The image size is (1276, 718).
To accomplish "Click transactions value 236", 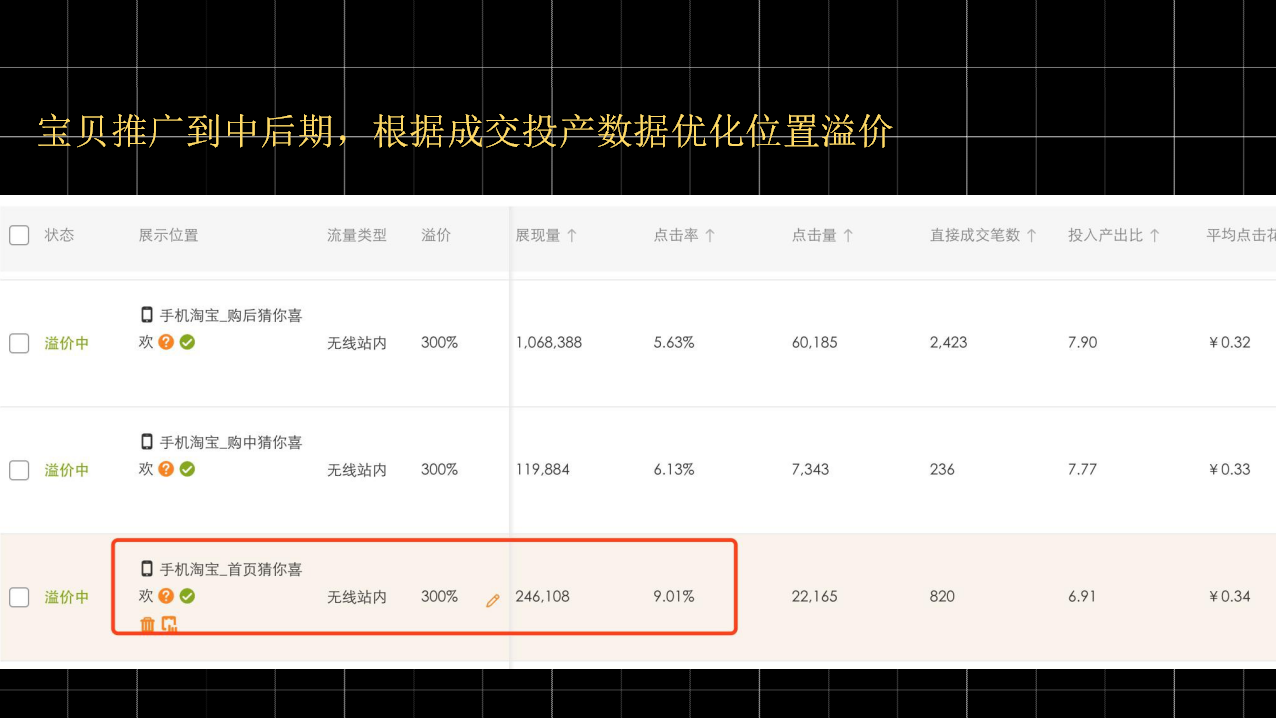I will tap(943, 469).
